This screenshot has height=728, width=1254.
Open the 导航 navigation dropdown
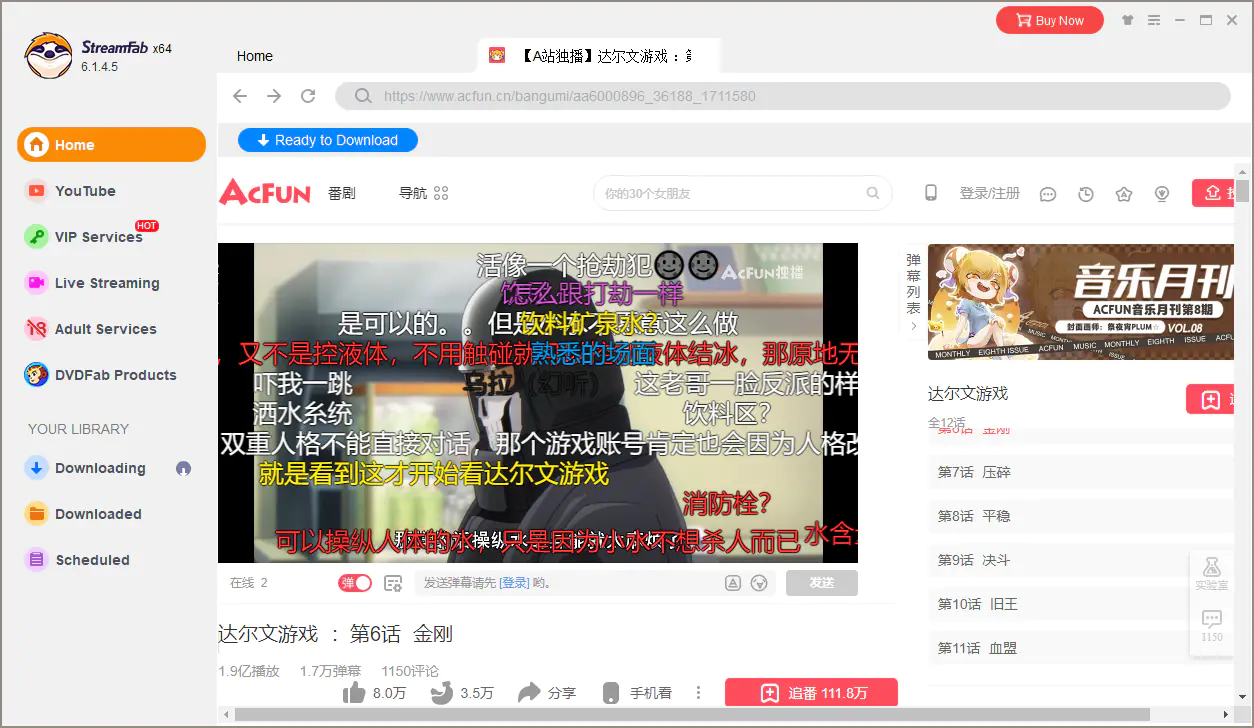pos(423,193)
